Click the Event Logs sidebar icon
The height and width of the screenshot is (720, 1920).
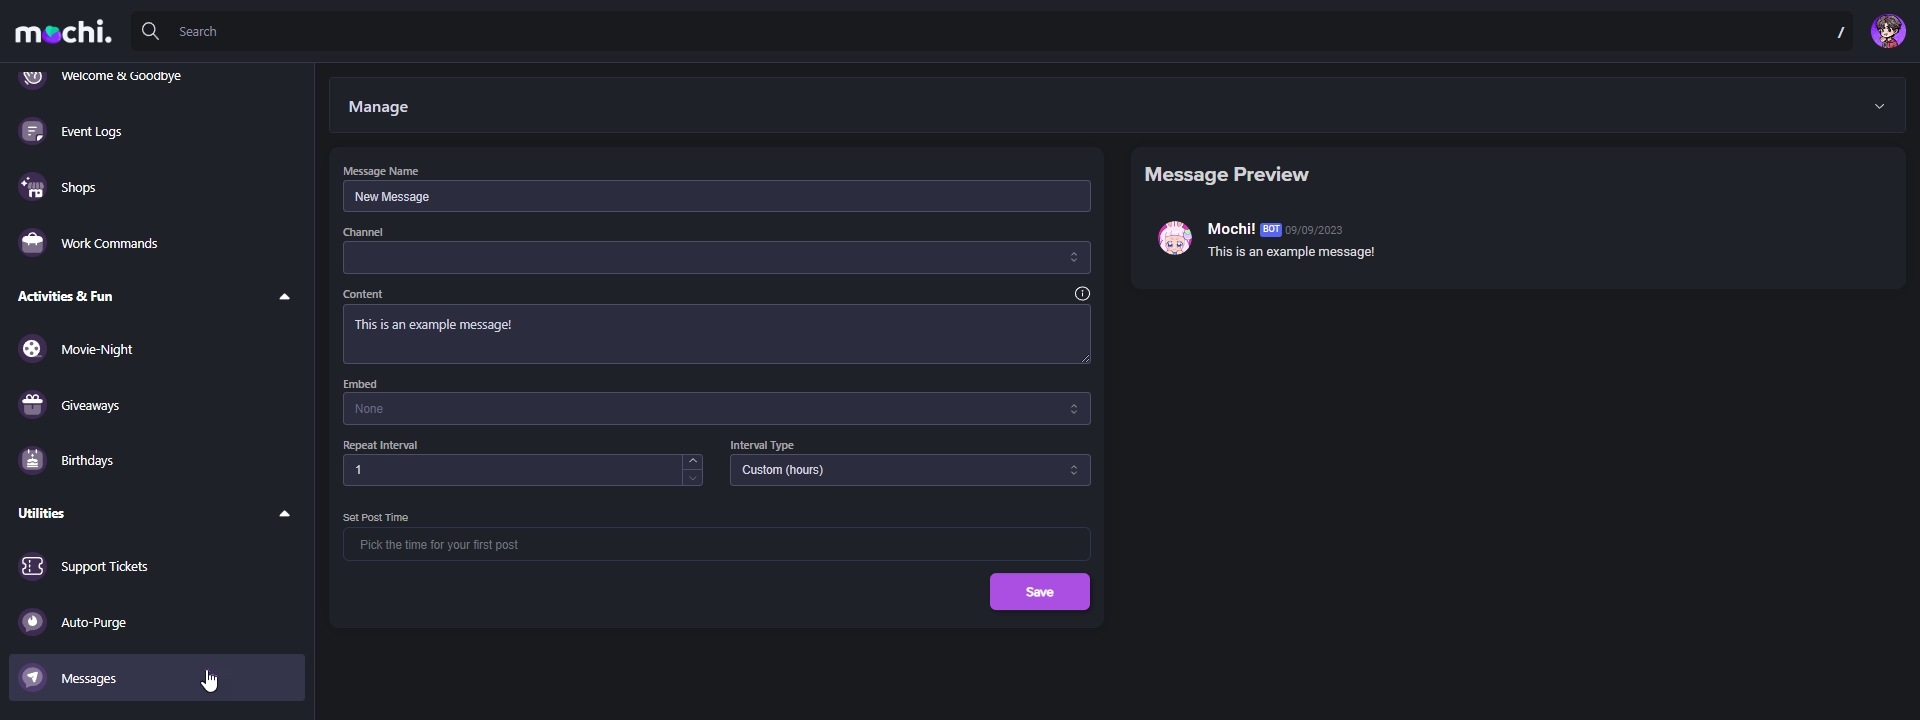point(33,132)
